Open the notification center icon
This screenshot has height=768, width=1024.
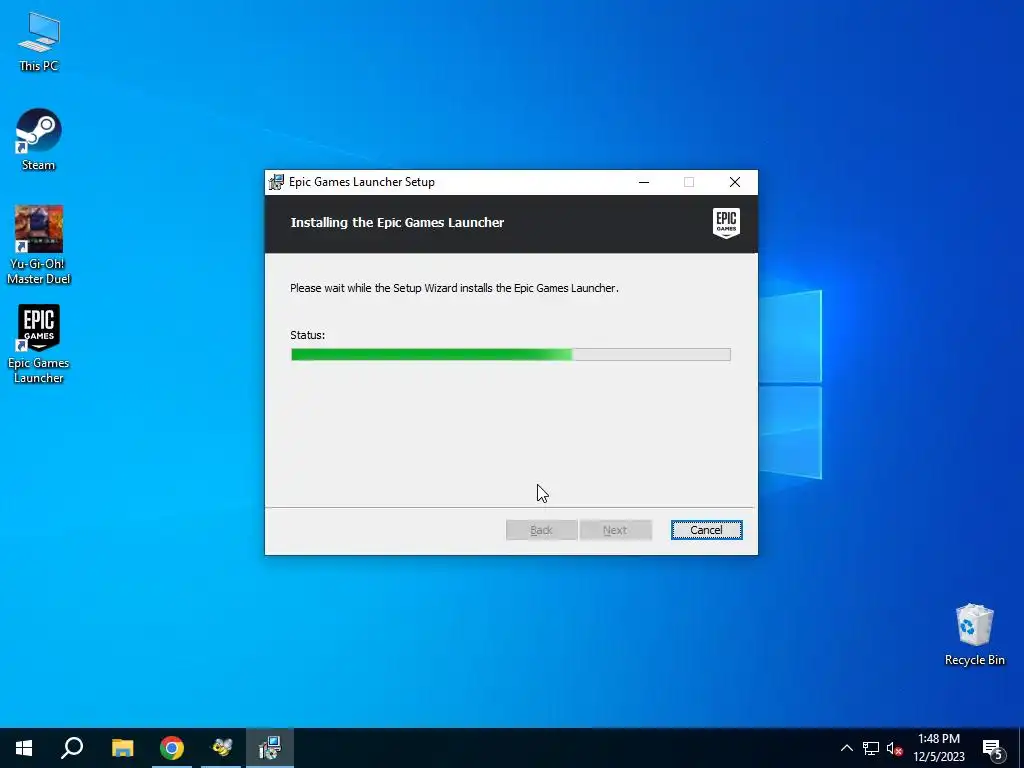point(993,748)
